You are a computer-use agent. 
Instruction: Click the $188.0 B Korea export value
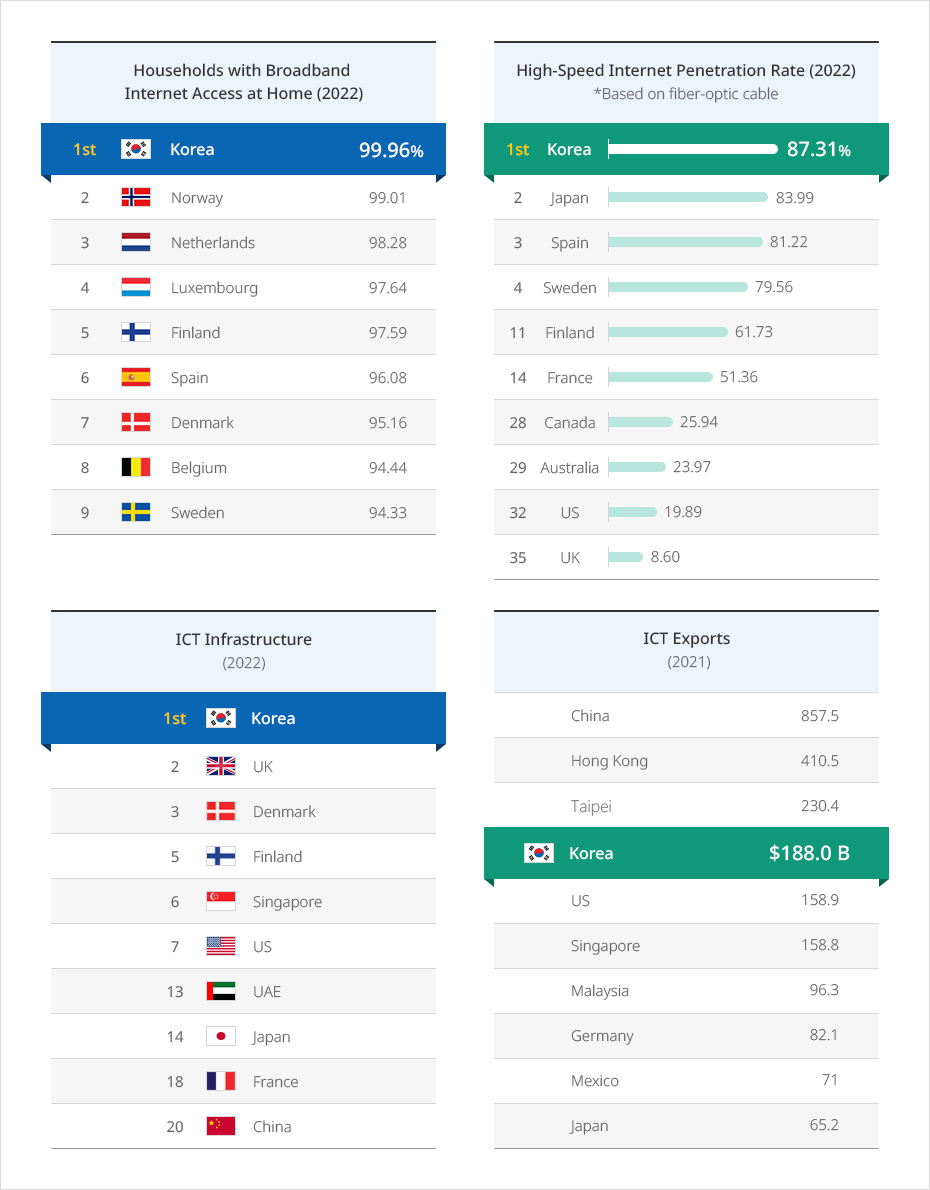[809, 853]
